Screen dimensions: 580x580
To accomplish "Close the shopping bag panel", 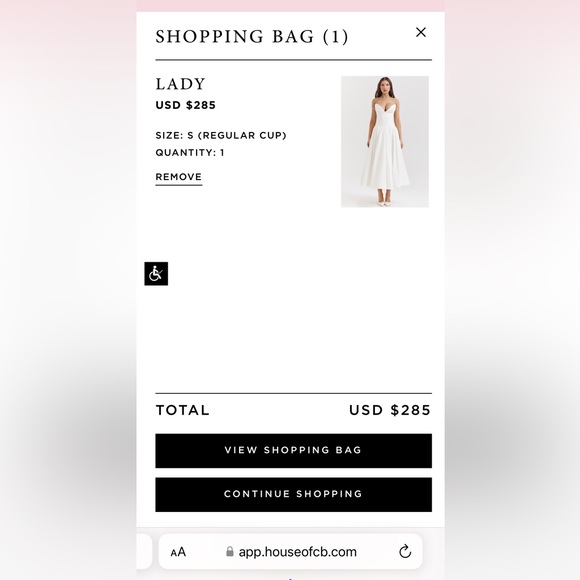I will [x=421, y=33].
